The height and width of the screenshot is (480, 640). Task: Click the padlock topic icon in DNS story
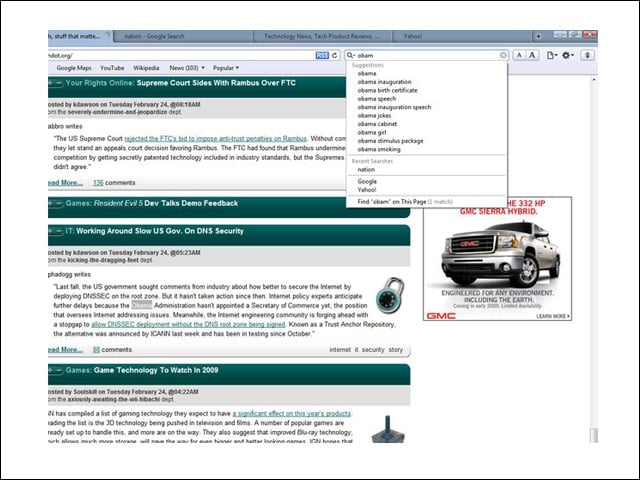[390, 296]
